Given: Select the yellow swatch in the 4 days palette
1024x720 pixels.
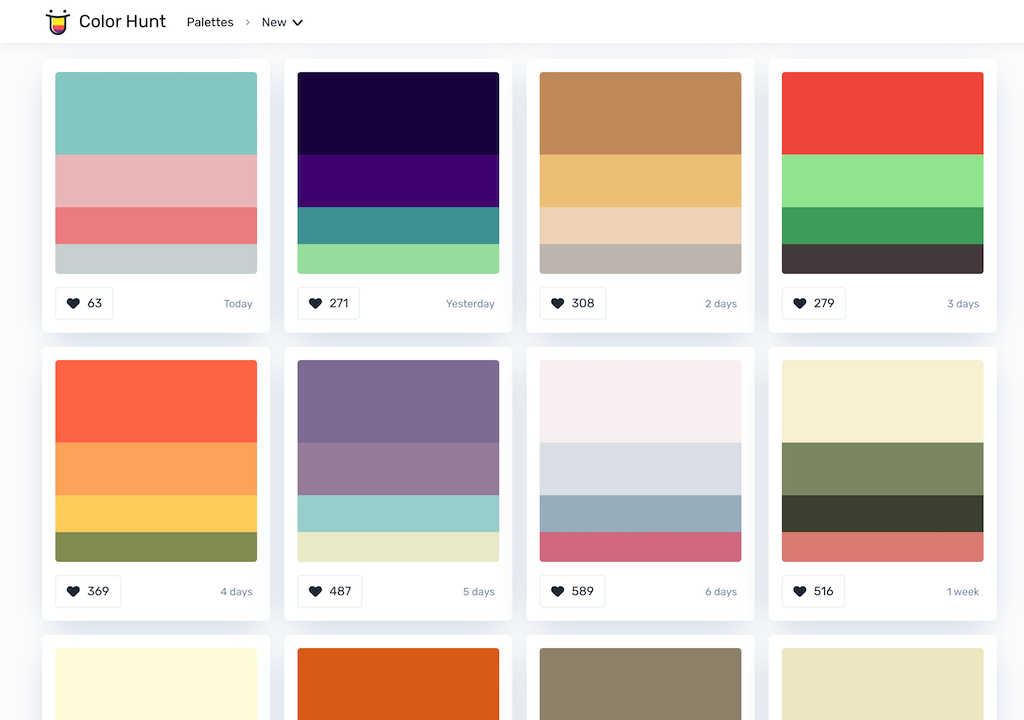Looking at the screenshot, I should click(156, 514).
